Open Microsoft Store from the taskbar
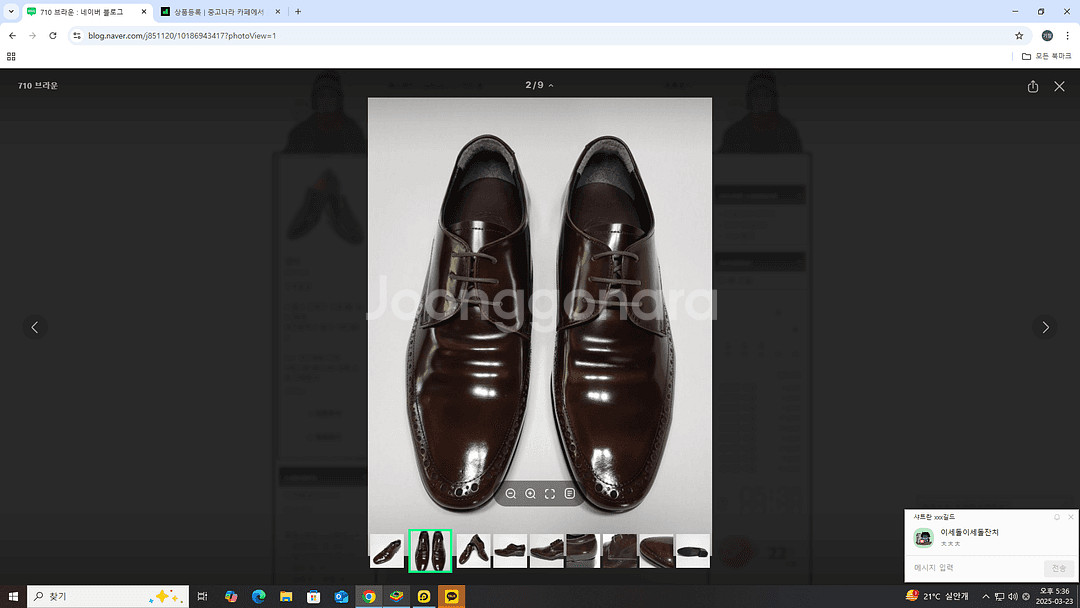The height and width of the screenshot is (608, 1080). (313, 596)
